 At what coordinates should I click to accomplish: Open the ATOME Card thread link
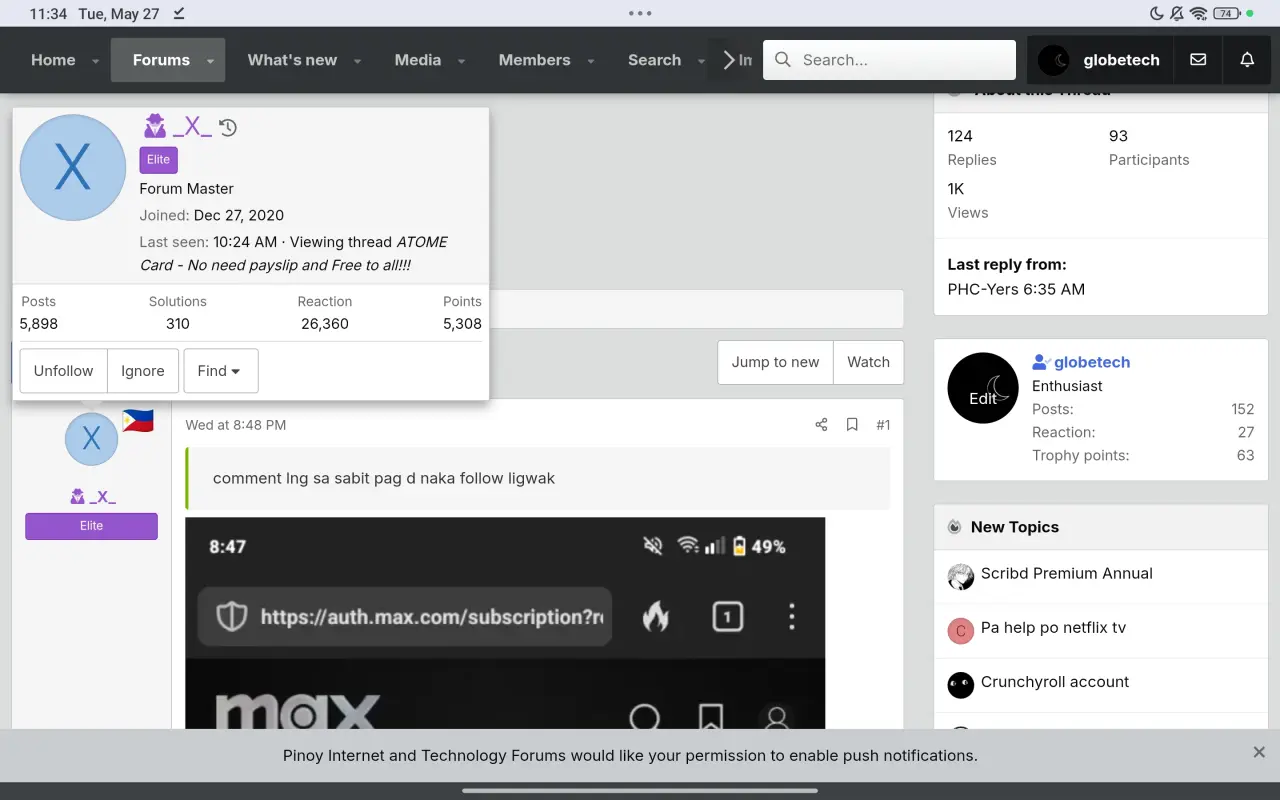(x=293, y=253)
